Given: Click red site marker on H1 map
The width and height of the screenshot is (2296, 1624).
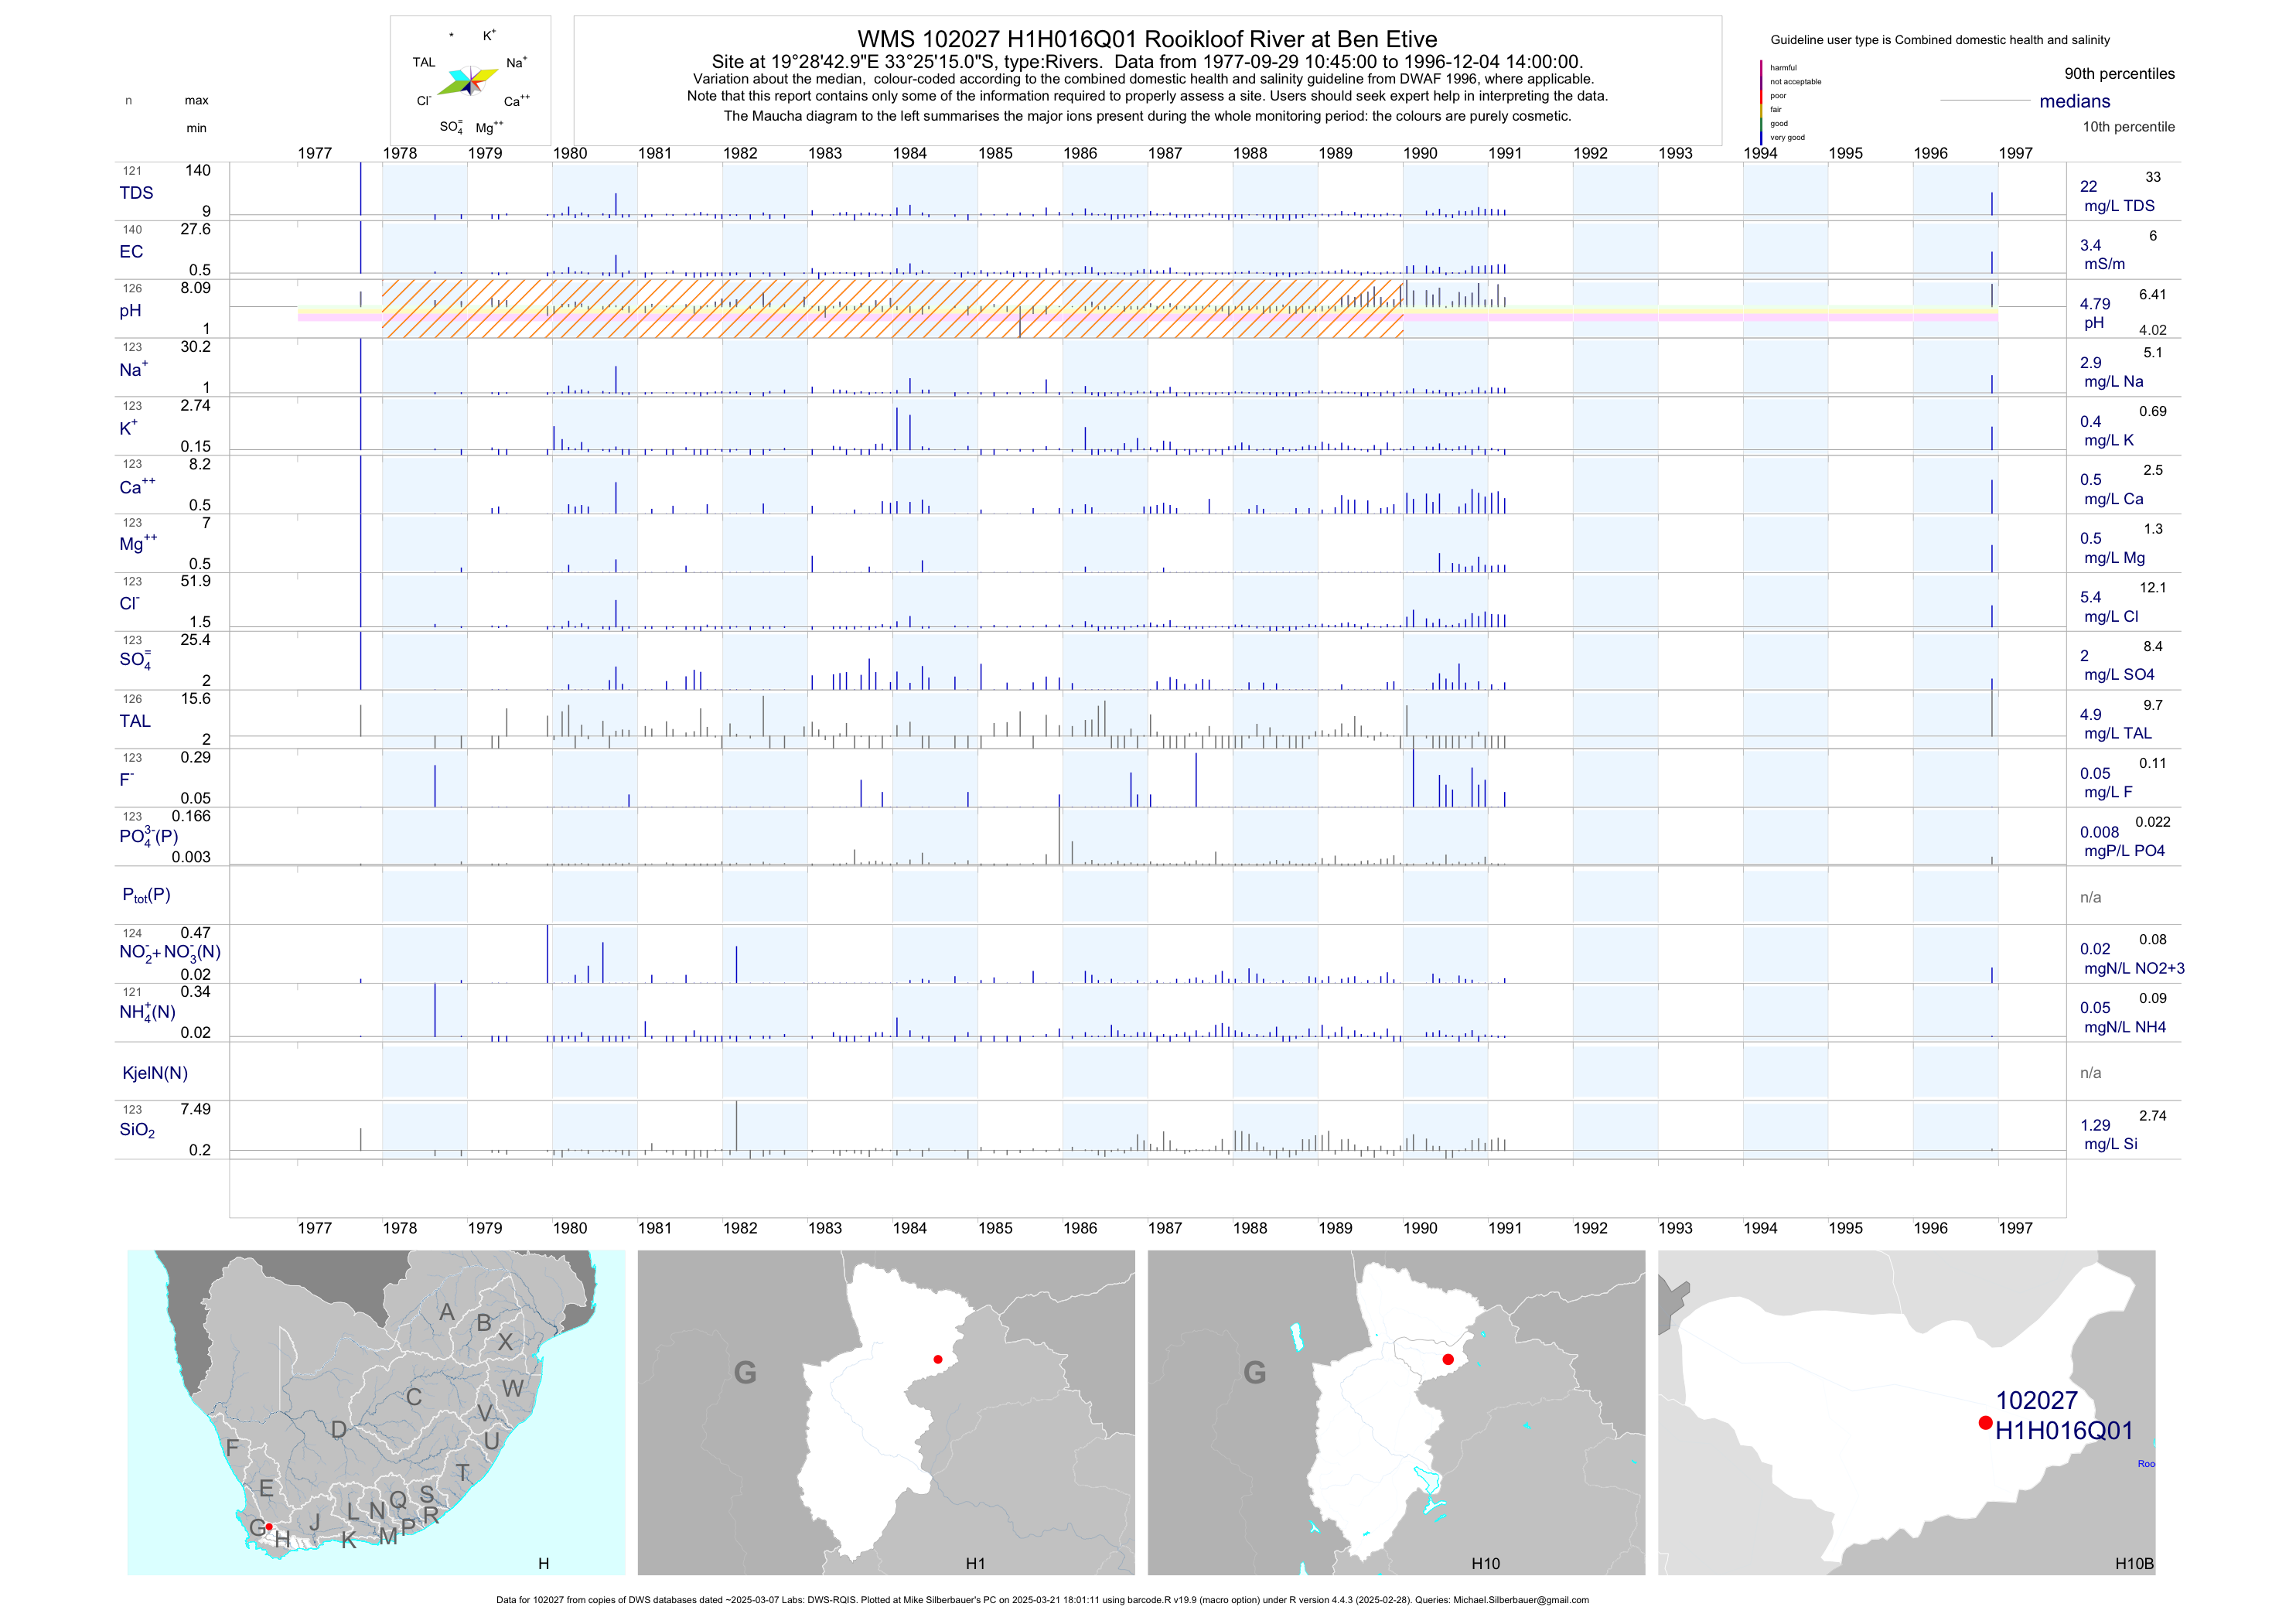Looking at the screenshot, I should pos(937,1359).
